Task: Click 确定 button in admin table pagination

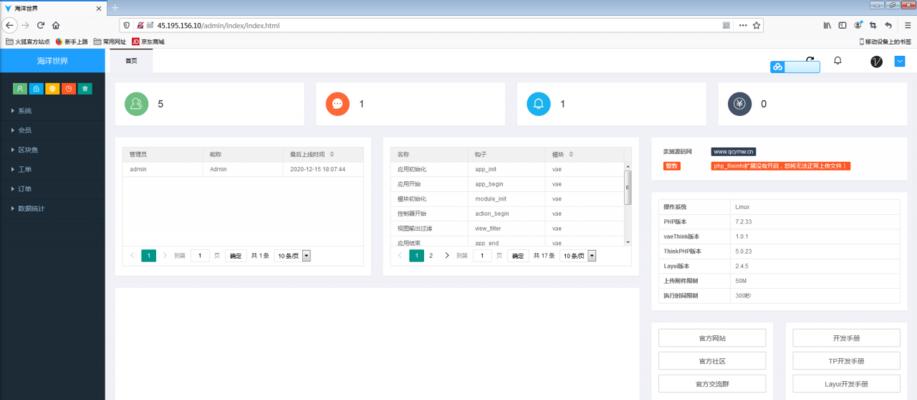Action: [x=235, y=256]
